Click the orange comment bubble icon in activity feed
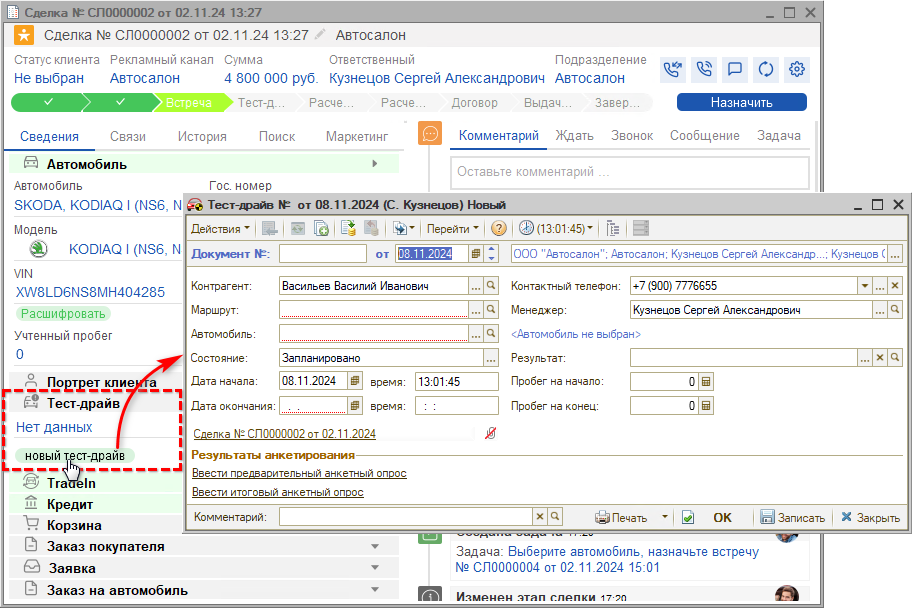The height and width of the screenshot is (608, 912). [430, 134]
